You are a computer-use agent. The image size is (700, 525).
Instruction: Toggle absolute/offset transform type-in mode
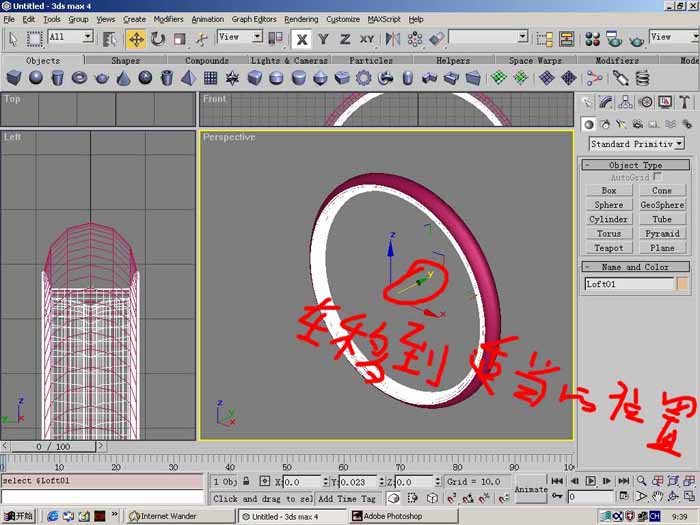pyautogui.click(x=265, y=481)
